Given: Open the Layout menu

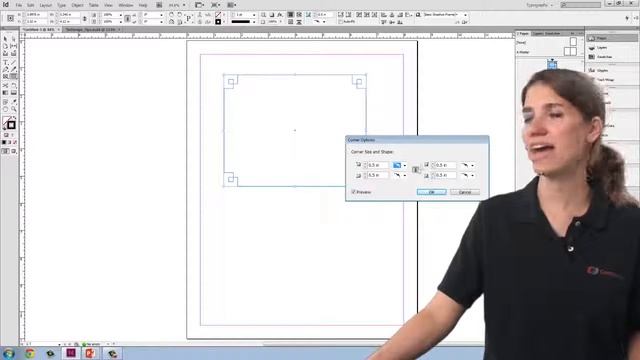Looking at the screenshot, I should click(46, 5).
